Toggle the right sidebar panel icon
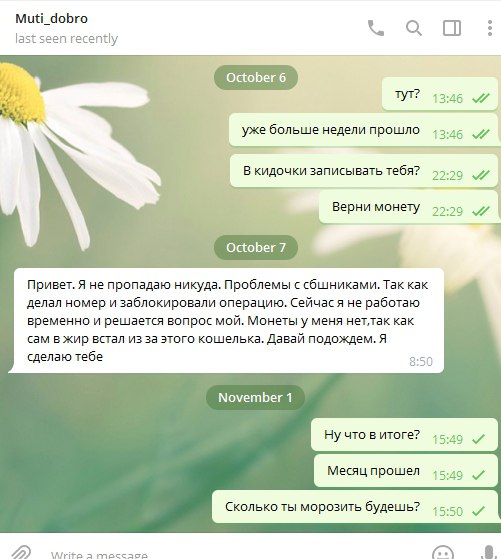This screenshot has height=559, width=501. point(452,28)
